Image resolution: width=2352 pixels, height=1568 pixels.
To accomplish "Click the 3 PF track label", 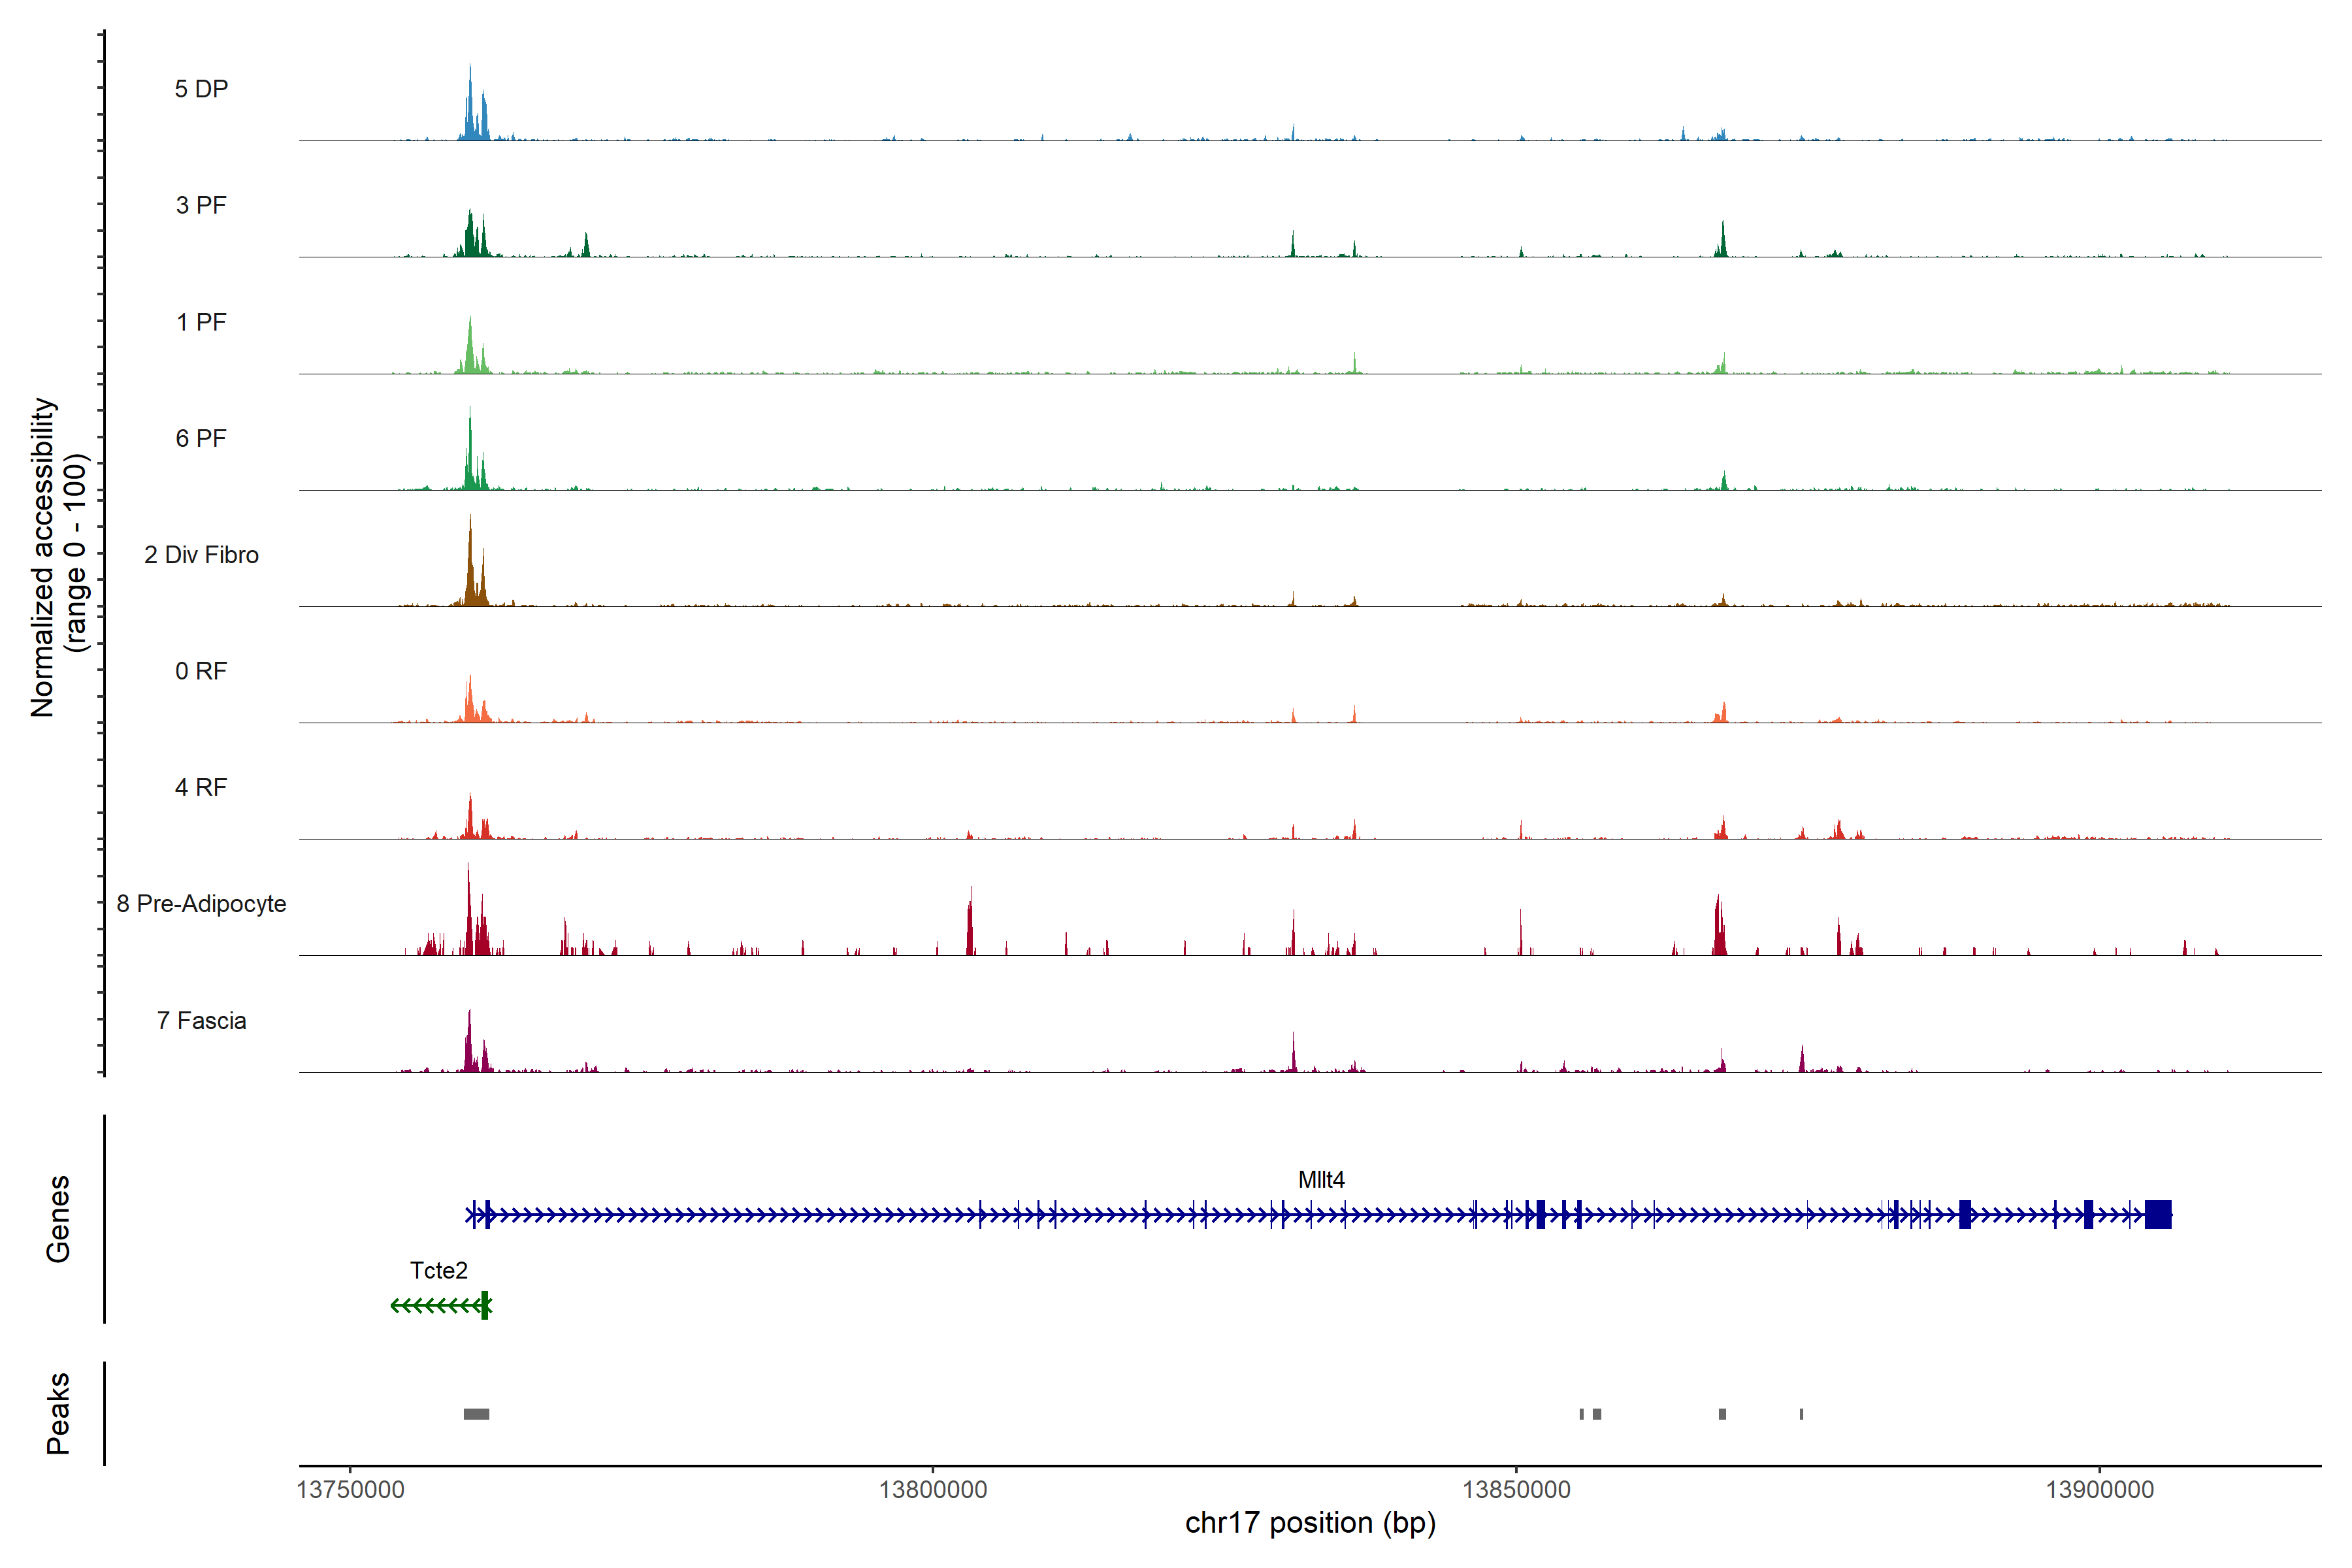I will 201,205.
